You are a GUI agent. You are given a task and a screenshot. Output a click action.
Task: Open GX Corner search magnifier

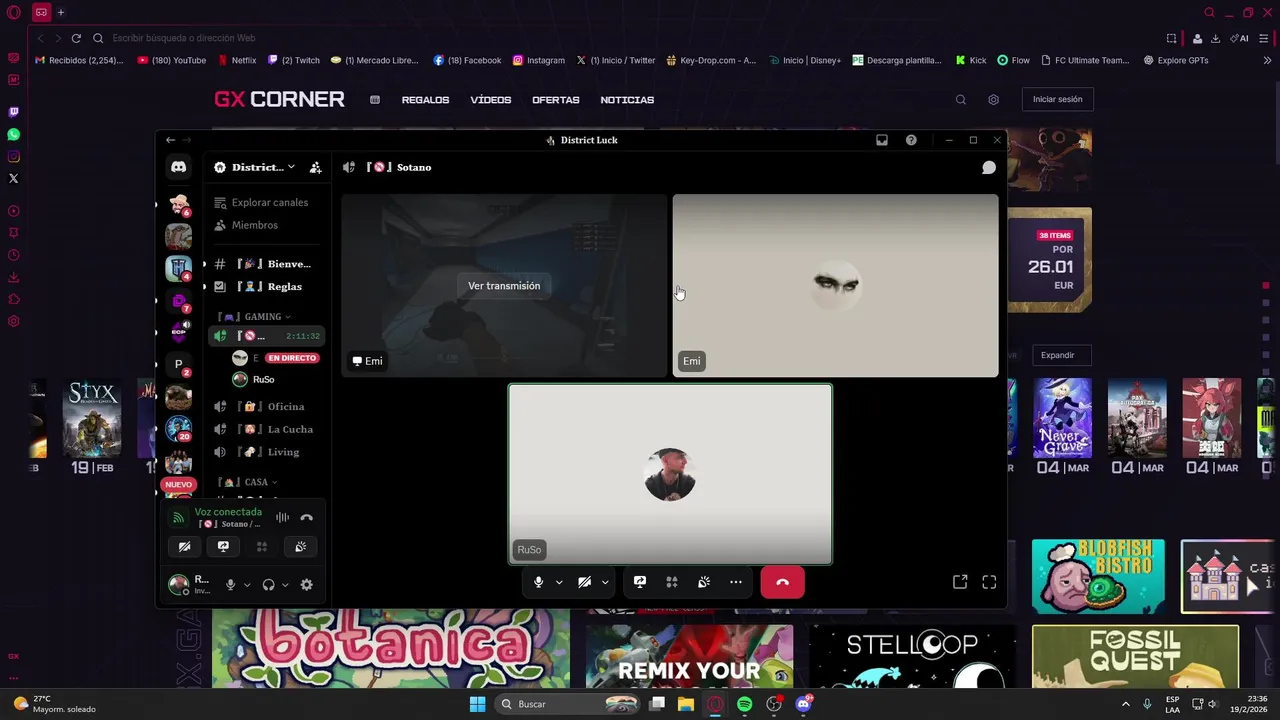961,100
